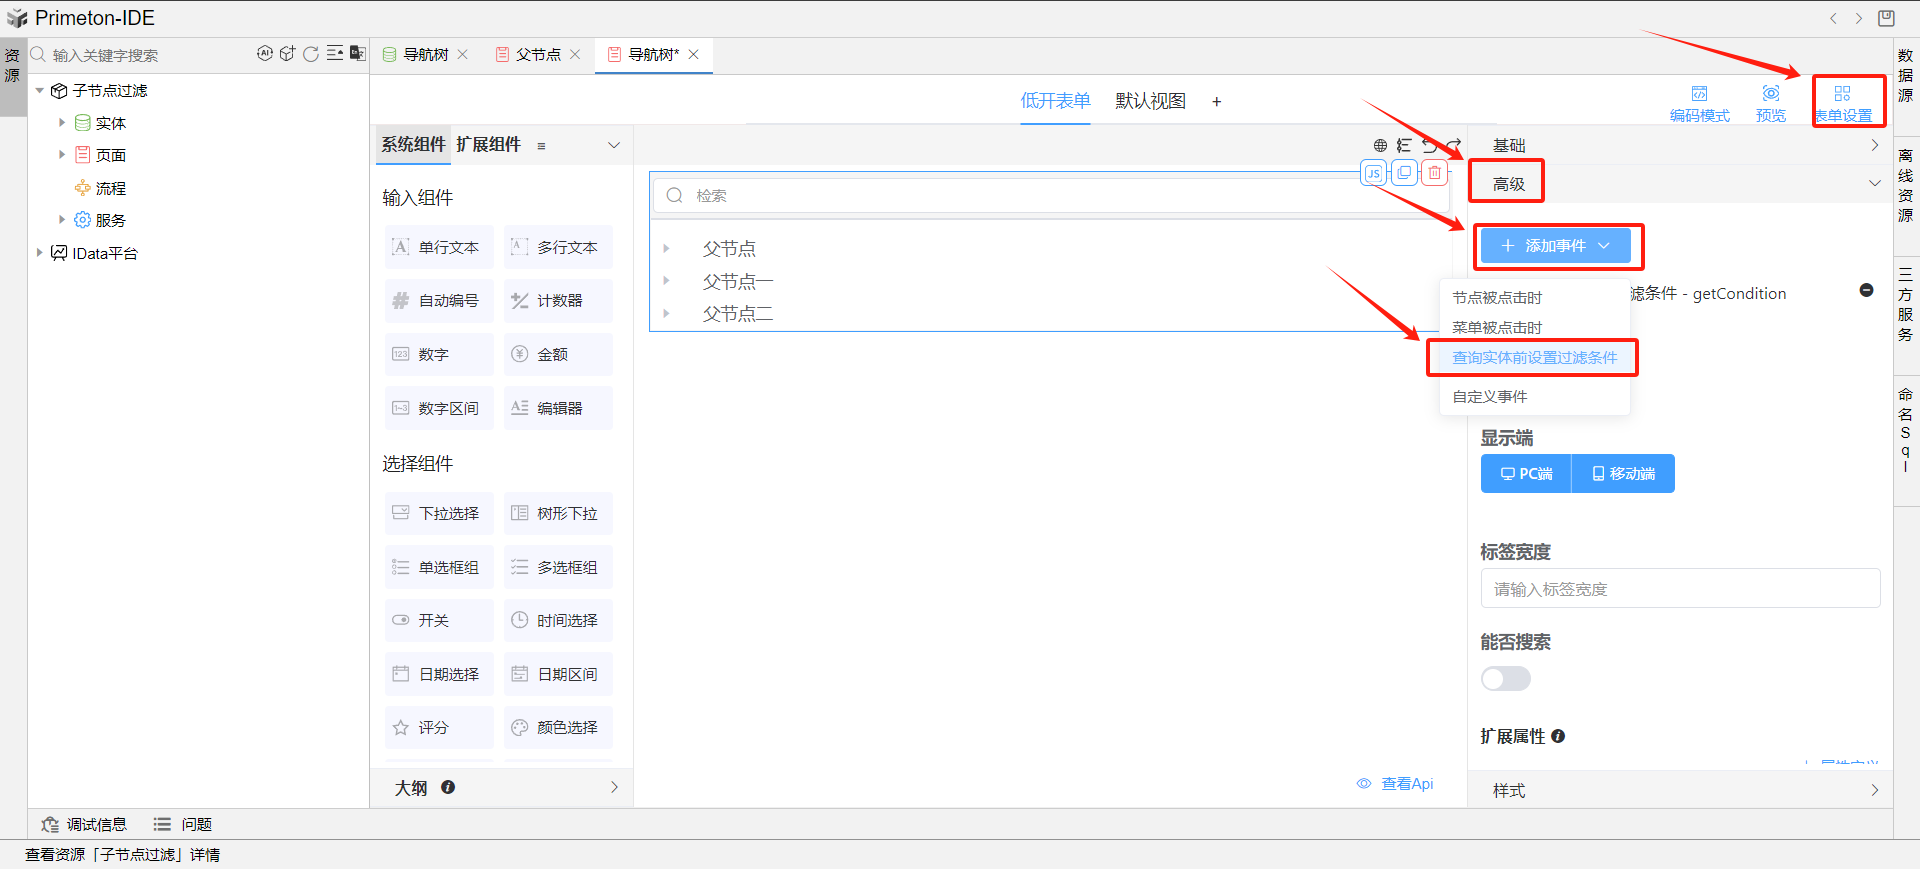Open the 添加事件 dropdown
The height and width of the screenshot is (870, 1920).
(1555, 246)
